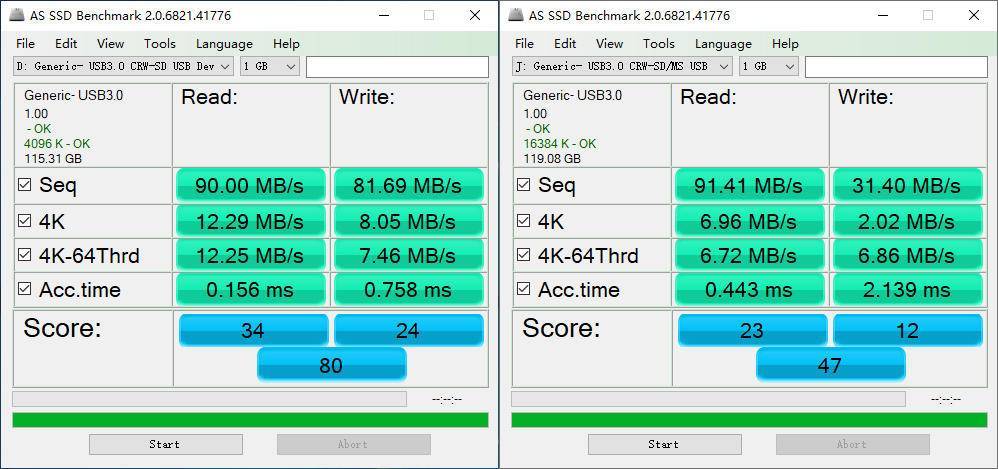998x469 pixels.
Task: Open the Tools menu in left window
Action: (159, 43)
